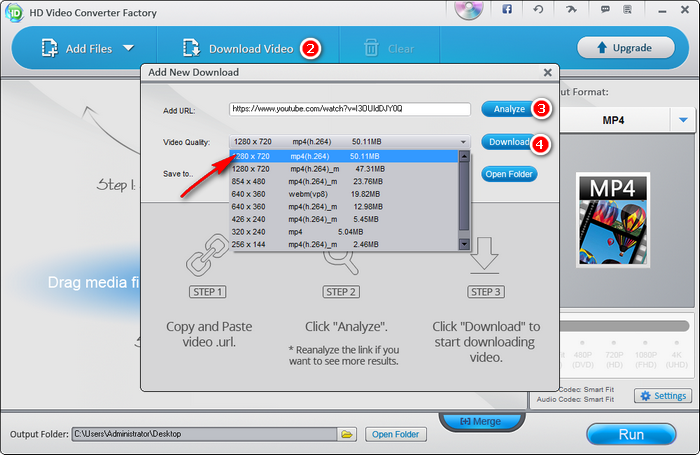Select 854 x 480 23.76MB option
Viewport: 700px width, 455px height.
tap(344, 181)
